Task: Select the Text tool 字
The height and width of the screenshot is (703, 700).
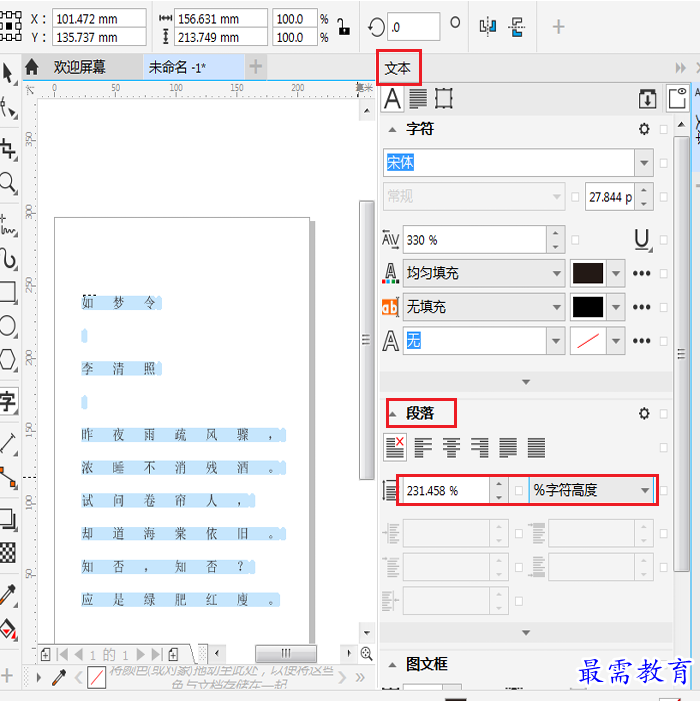Action: pos(8,401)
